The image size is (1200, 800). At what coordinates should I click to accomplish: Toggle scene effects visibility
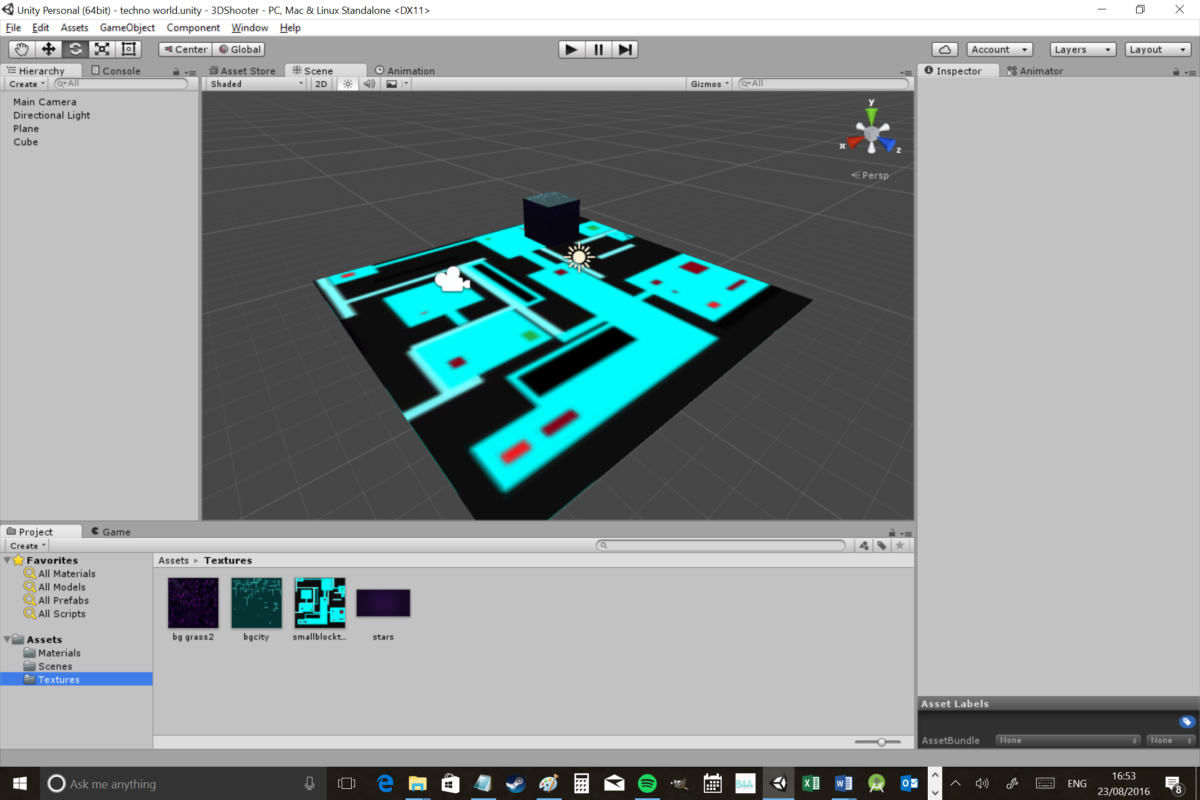[388, 83]
